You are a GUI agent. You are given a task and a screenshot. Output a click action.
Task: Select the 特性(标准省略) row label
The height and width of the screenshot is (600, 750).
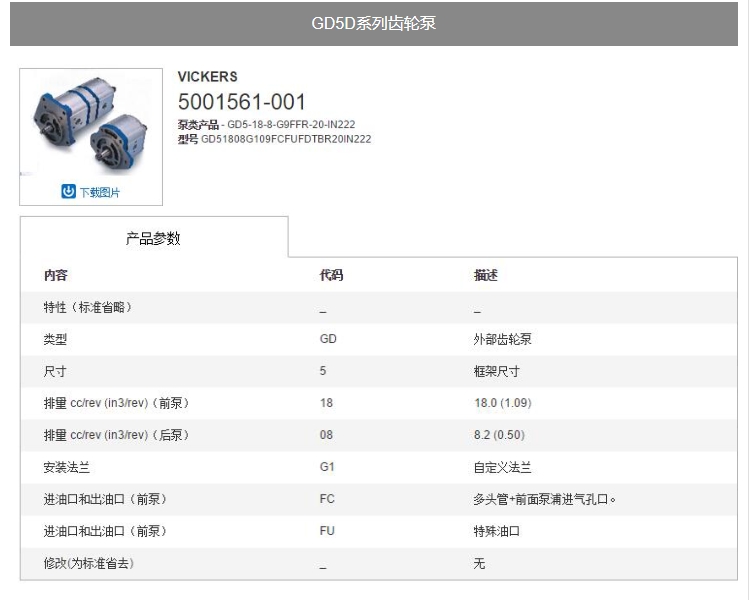pyautogui.click(x=88, y=307)
